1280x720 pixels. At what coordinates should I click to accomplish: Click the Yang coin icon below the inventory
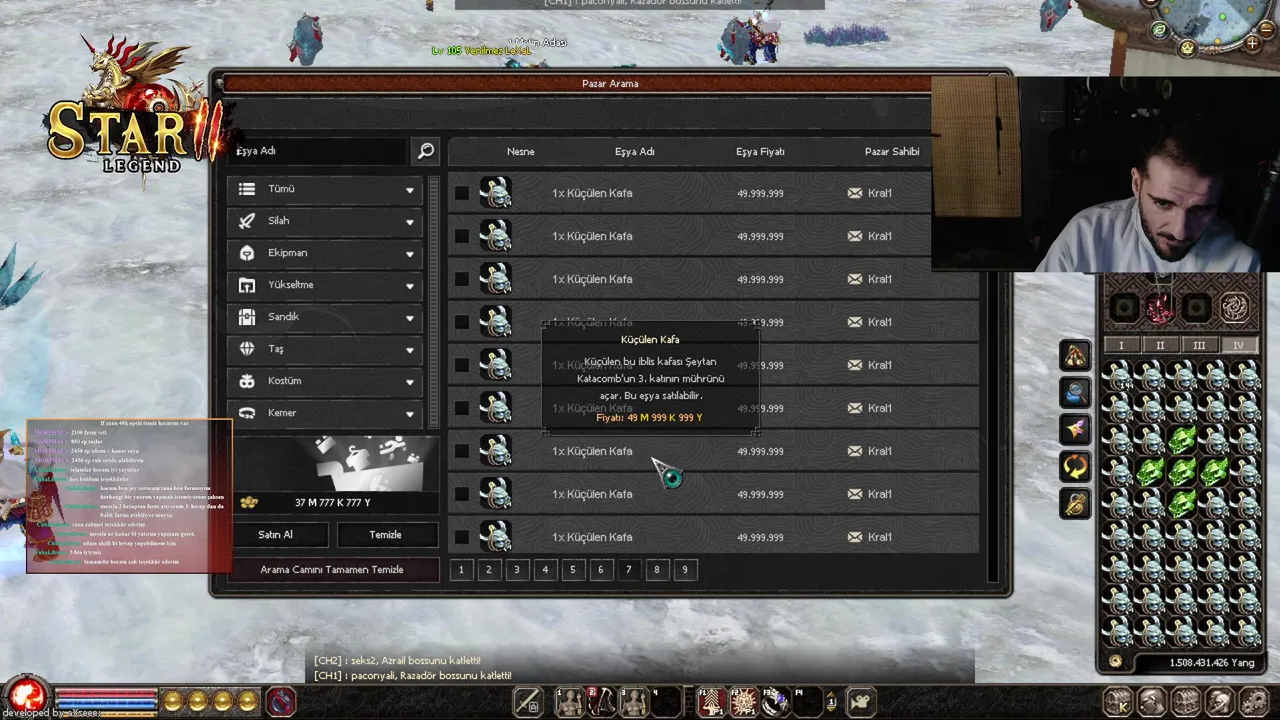tap(1116, 661)
